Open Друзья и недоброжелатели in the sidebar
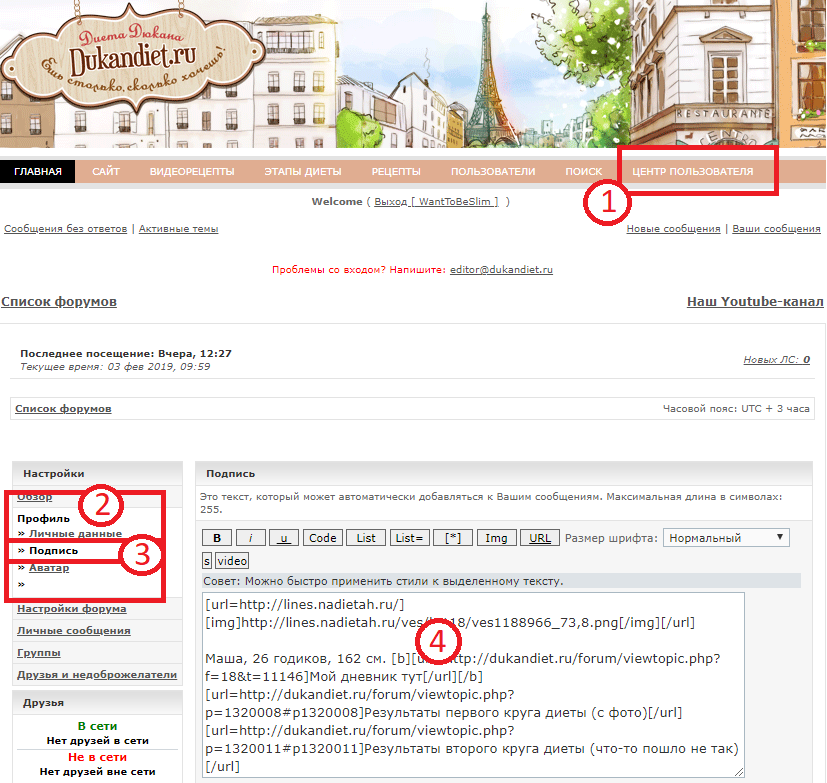 pos(97,675)
